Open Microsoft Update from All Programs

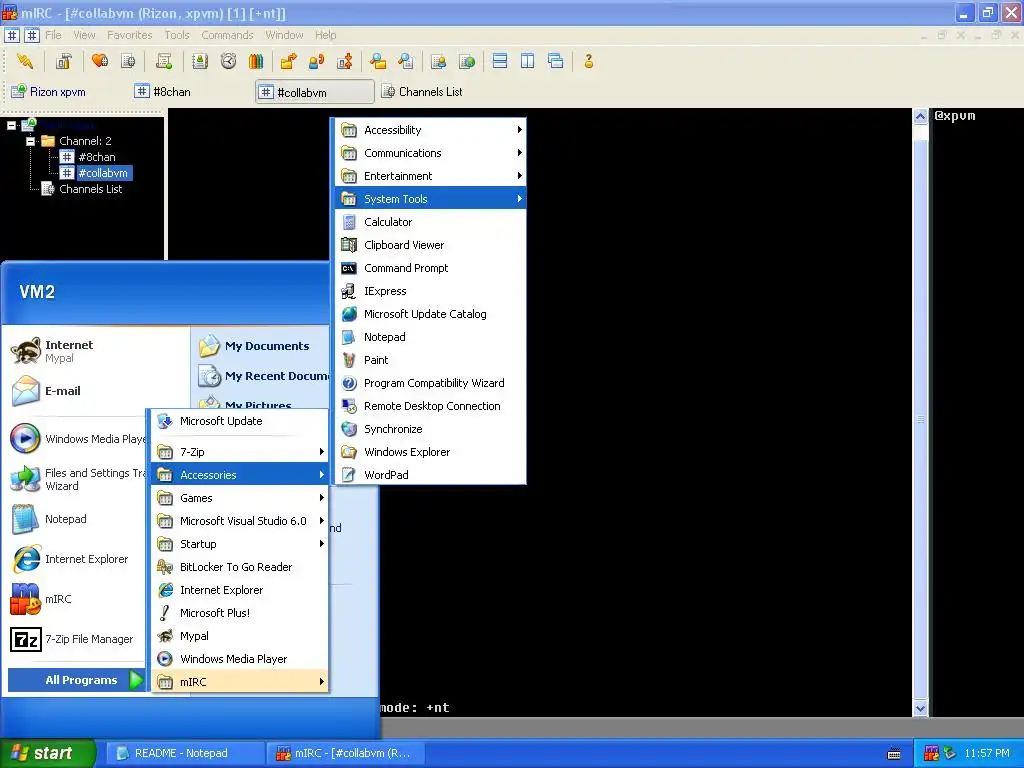click(x=240, y=421)
